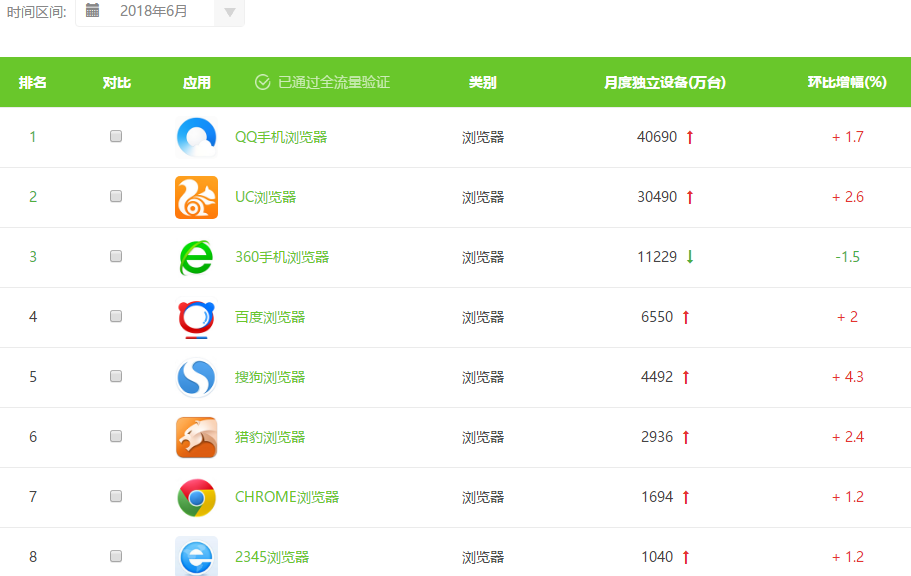Screen dimensions: 911x576
Task: Enable compare checkbox for CHROME浏览器
Action: 116,496
